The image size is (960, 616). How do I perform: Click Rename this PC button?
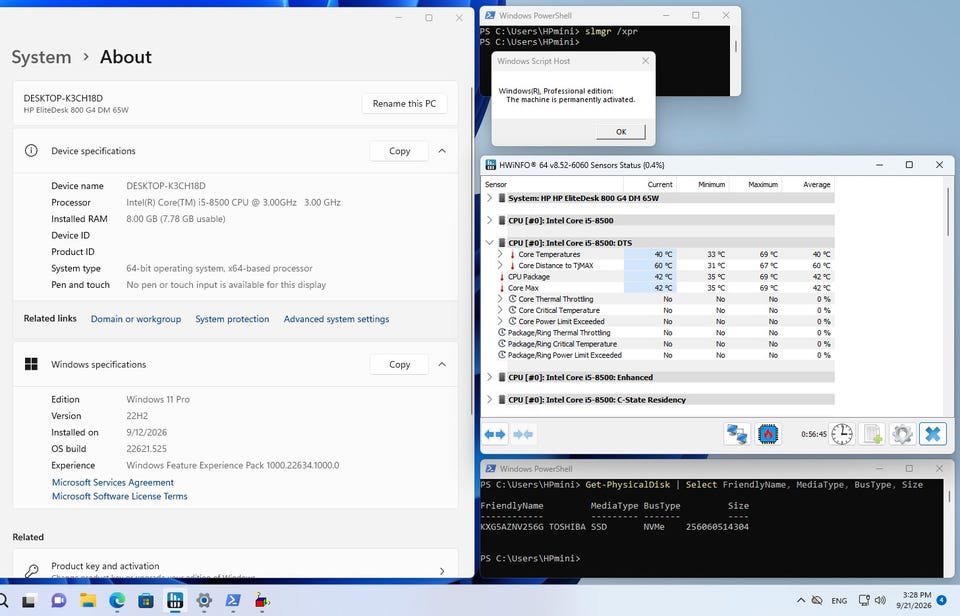[404, 103]
